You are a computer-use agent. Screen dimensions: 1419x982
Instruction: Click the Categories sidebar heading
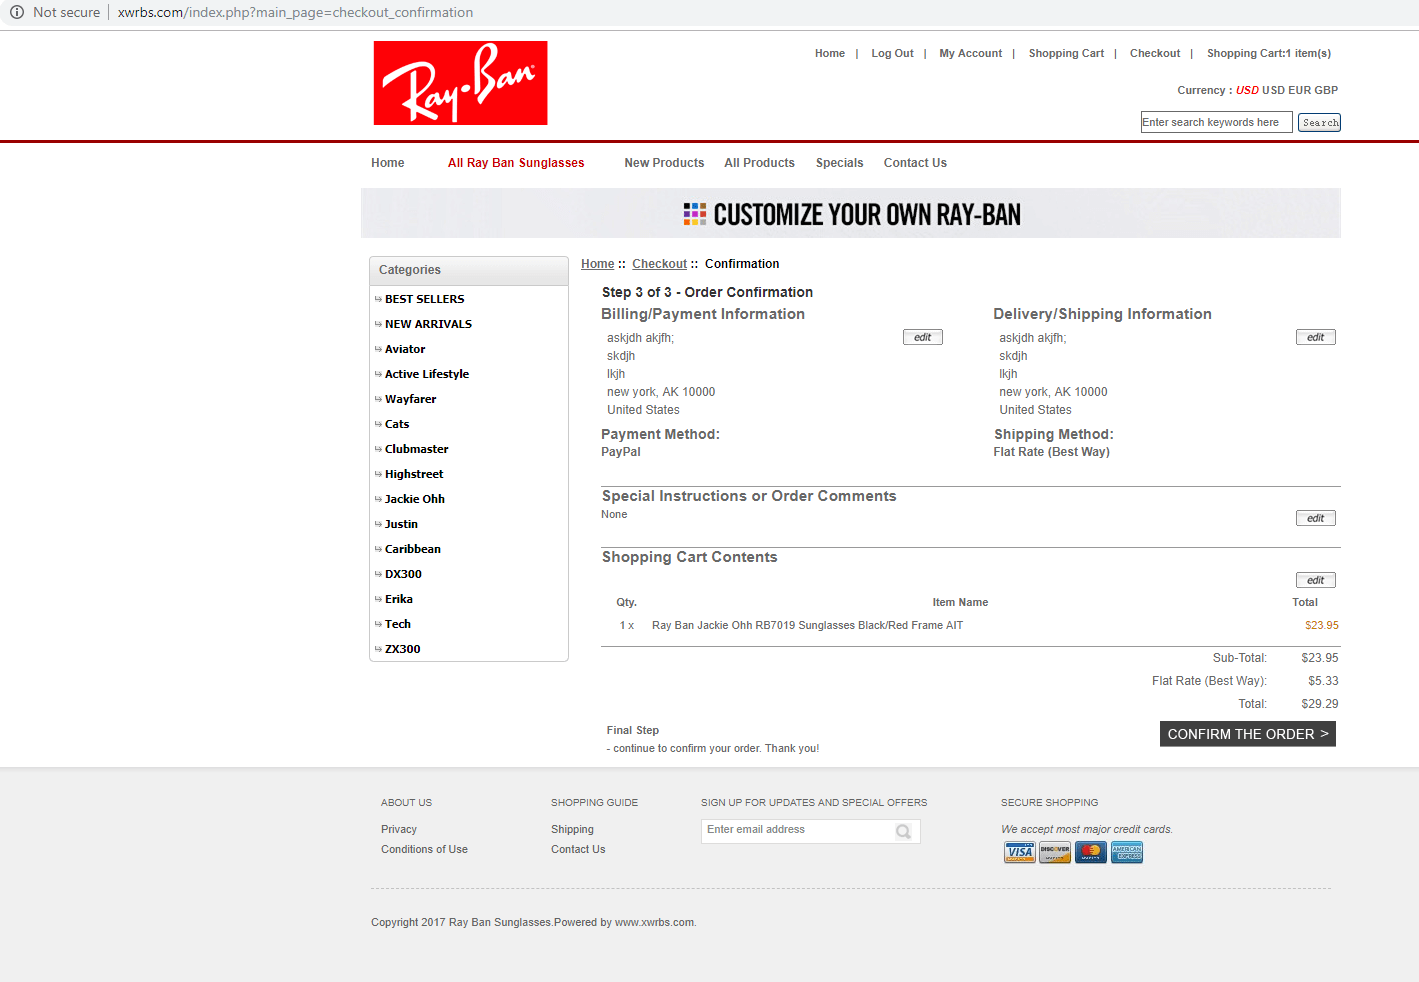click(x=410, y=270)
